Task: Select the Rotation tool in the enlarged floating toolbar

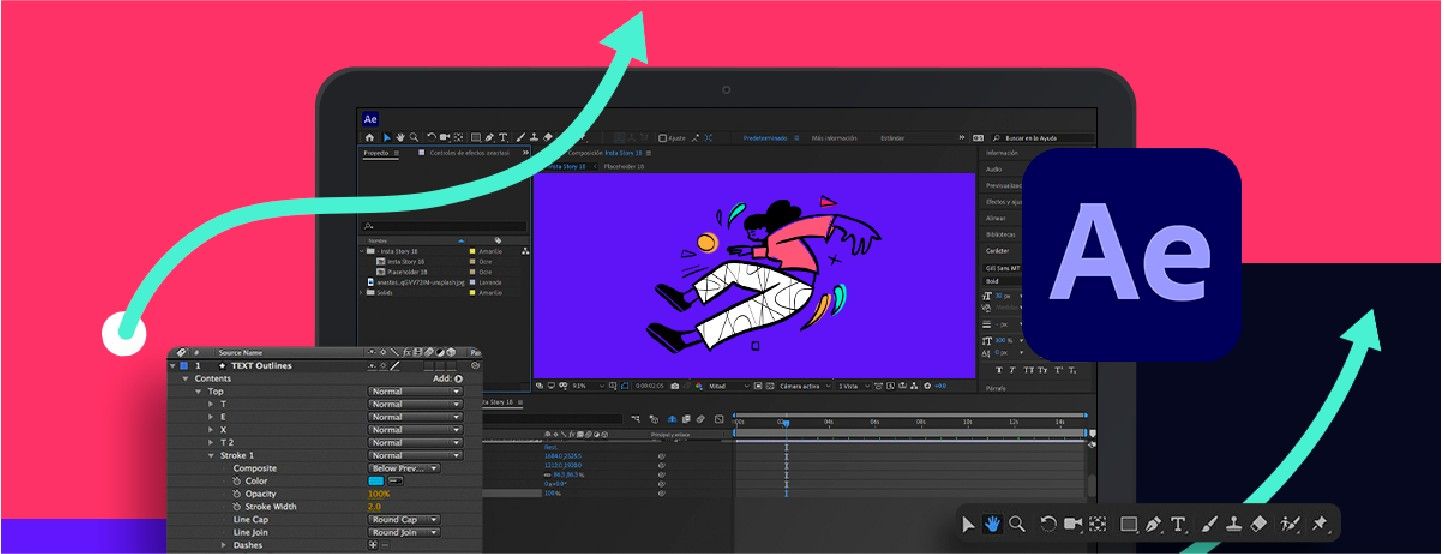Action: pos(1048,523)
